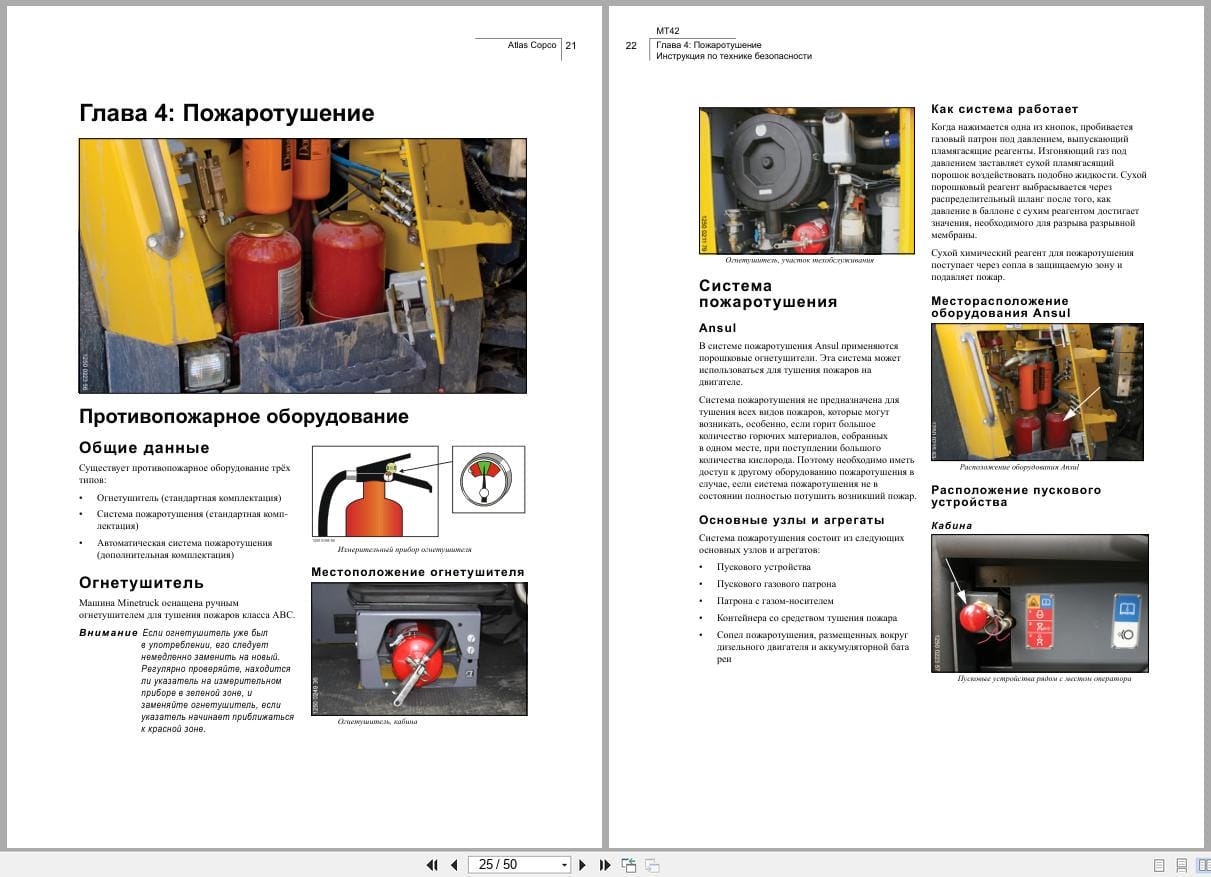Click the heading 'Противопожарное оборудование'
Image resolution: width=1211 pixels, height=877 pixels.
[x=244, y=417]
